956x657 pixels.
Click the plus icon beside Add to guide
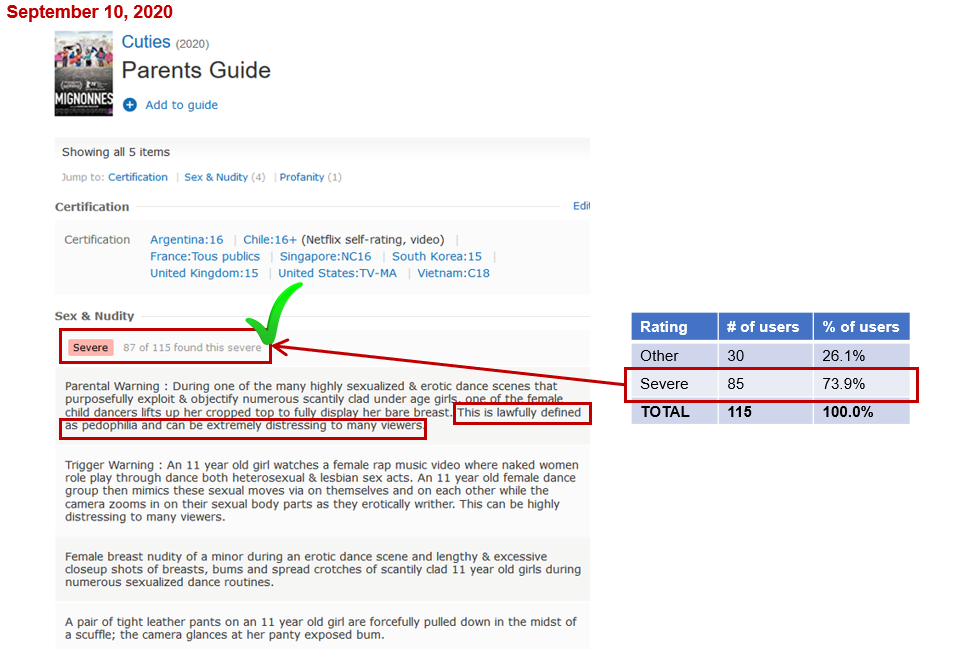point(129,105)
